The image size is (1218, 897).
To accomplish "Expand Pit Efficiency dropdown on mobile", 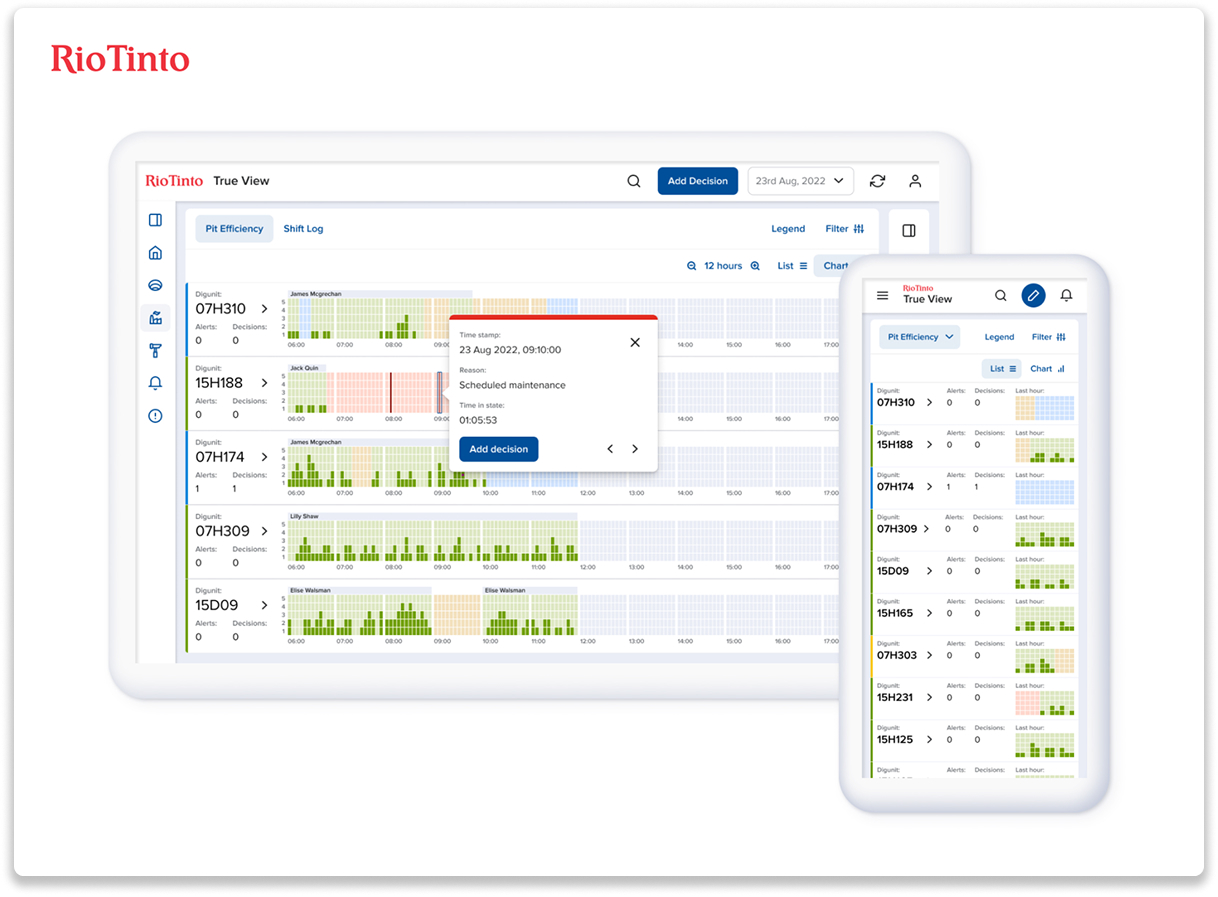I will pos(920,337).
